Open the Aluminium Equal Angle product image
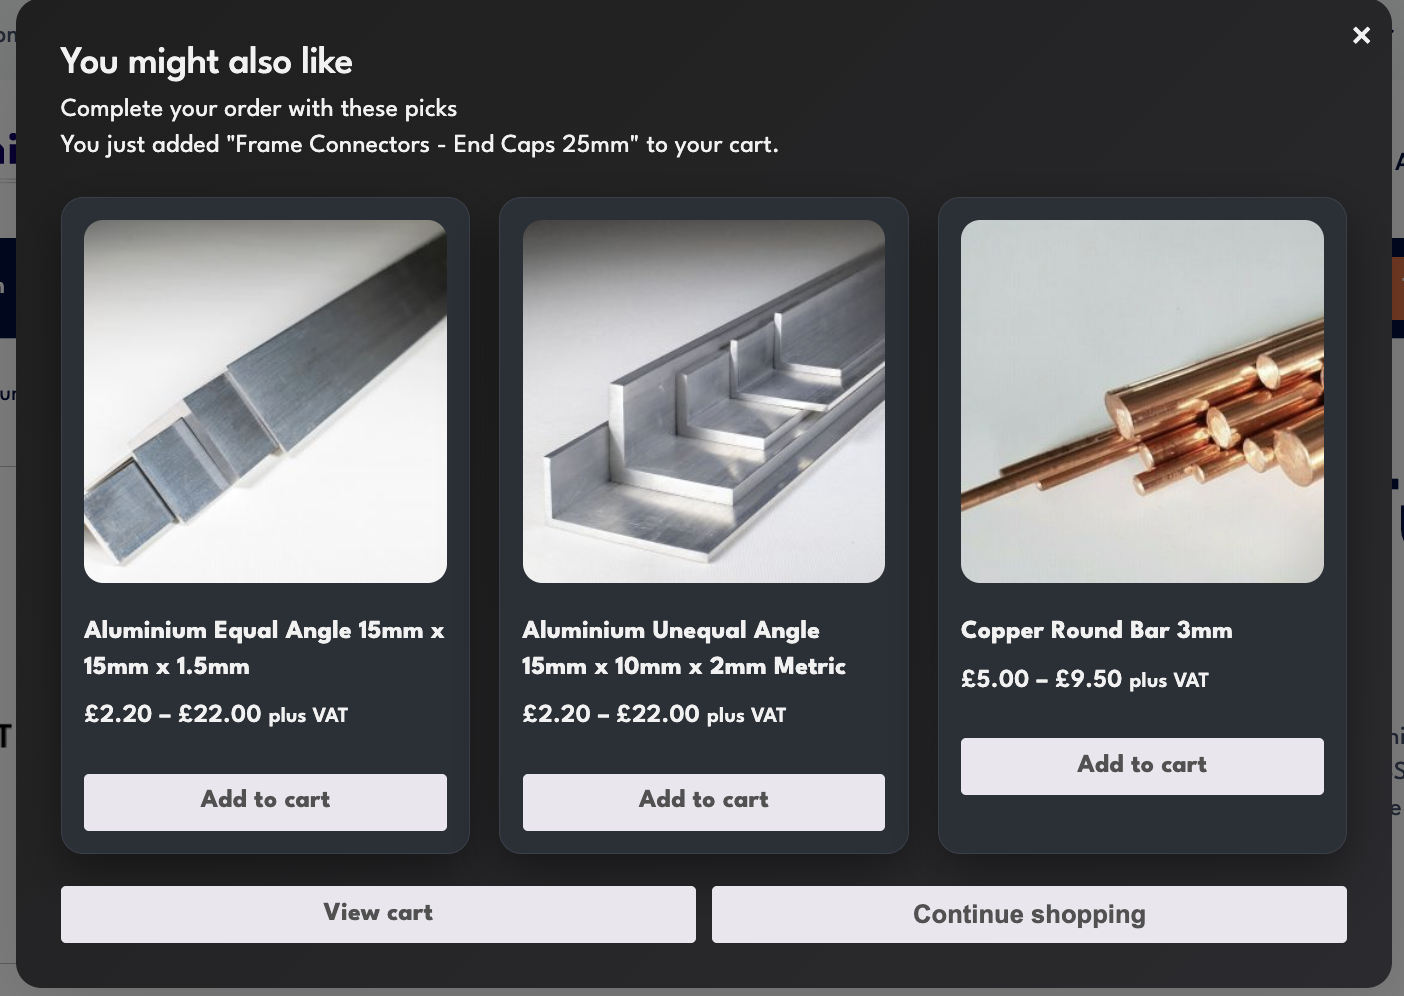Screen dimensions: 1404x996 click(265, 401)
